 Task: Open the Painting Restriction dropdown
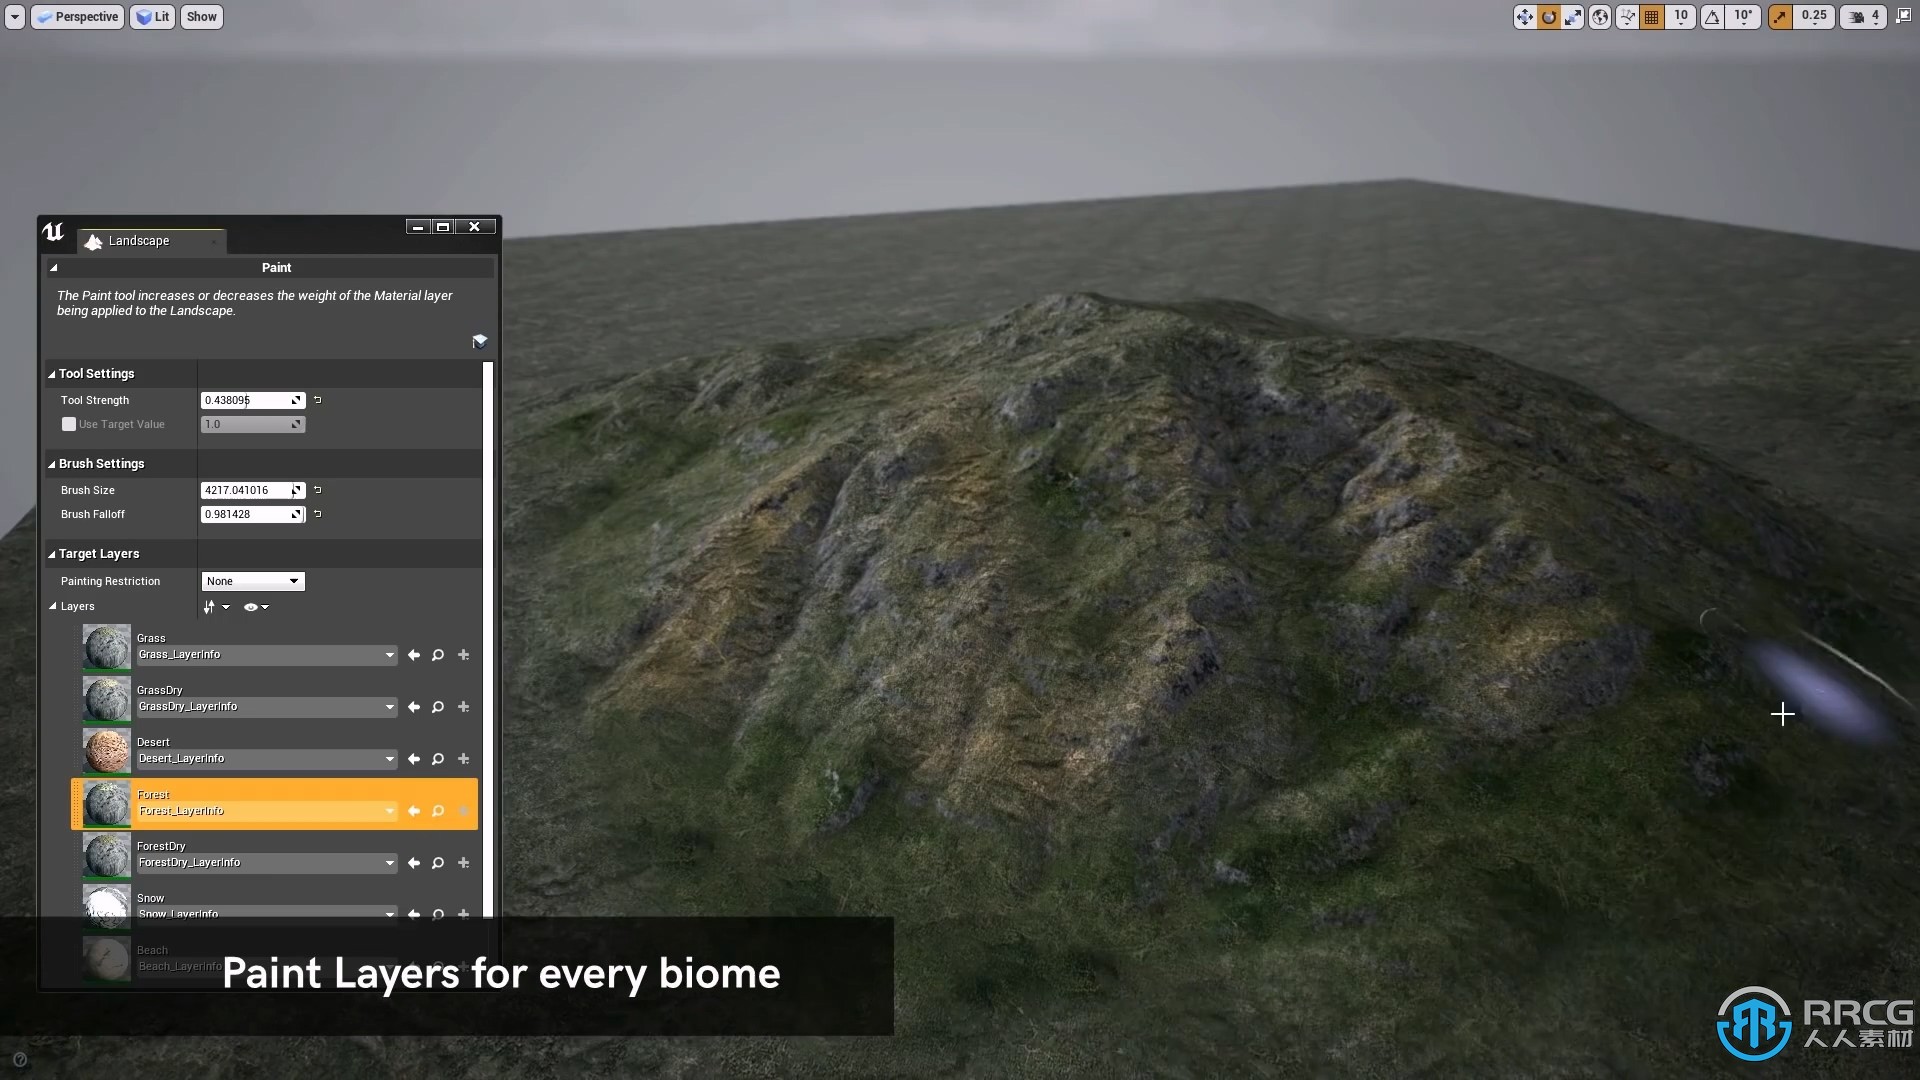[251, 580]
